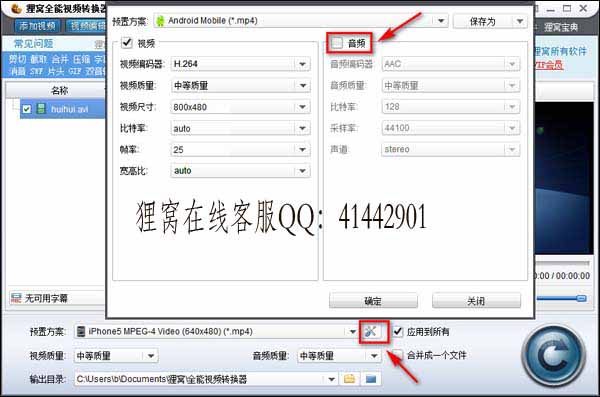Screen dimensions: 600x397
Task: Adjust the volume slider handle
Action: (581, 298)
